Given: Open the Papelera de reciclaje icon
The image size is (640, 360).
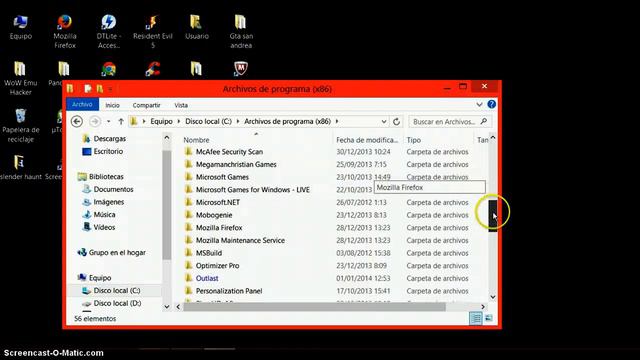Looking at the screenshot, I should [x=20, y=125].
